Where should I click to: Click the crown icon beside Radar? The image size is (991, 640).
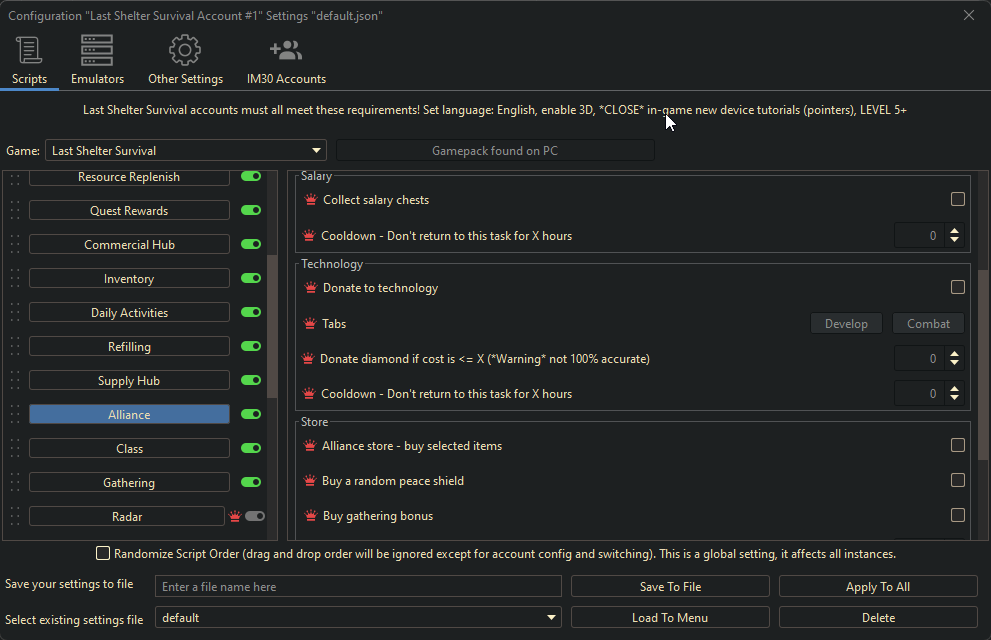[x=235, y=517]
